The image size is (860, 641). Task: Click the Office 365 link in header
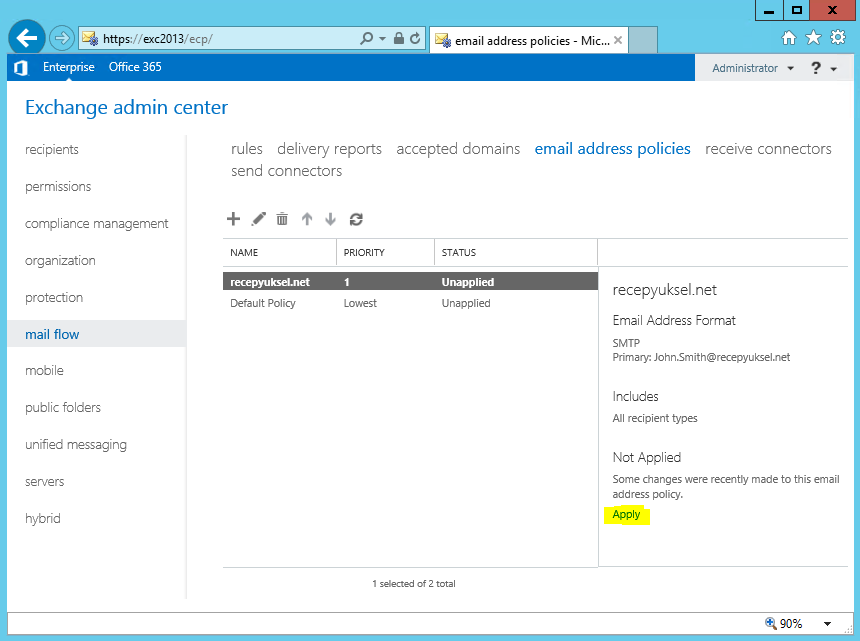(135, 67)
